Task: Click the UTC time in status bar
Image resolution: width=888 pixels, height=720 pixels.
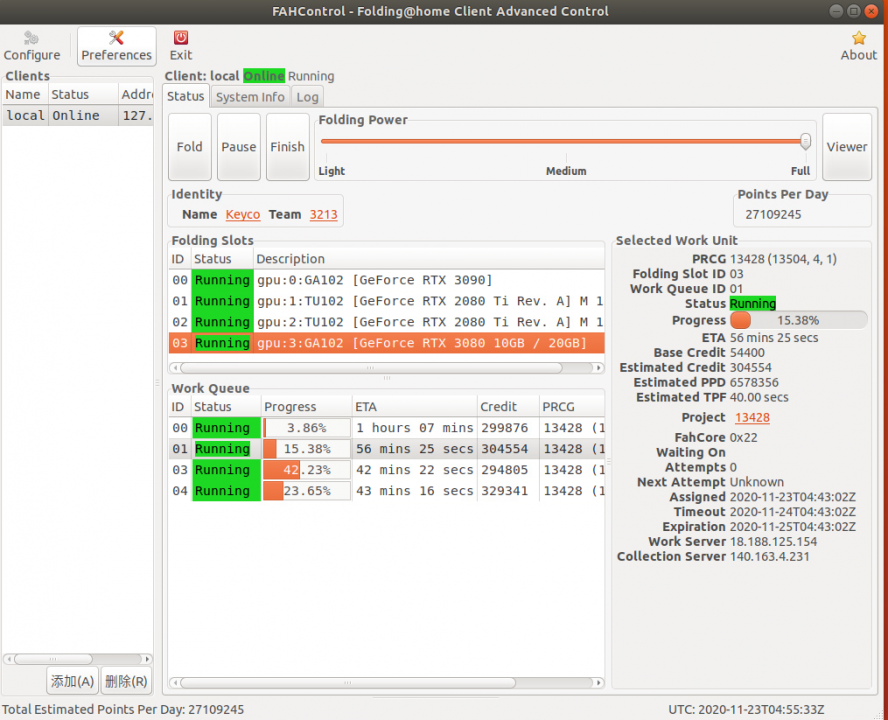Action: coord(746,709)
